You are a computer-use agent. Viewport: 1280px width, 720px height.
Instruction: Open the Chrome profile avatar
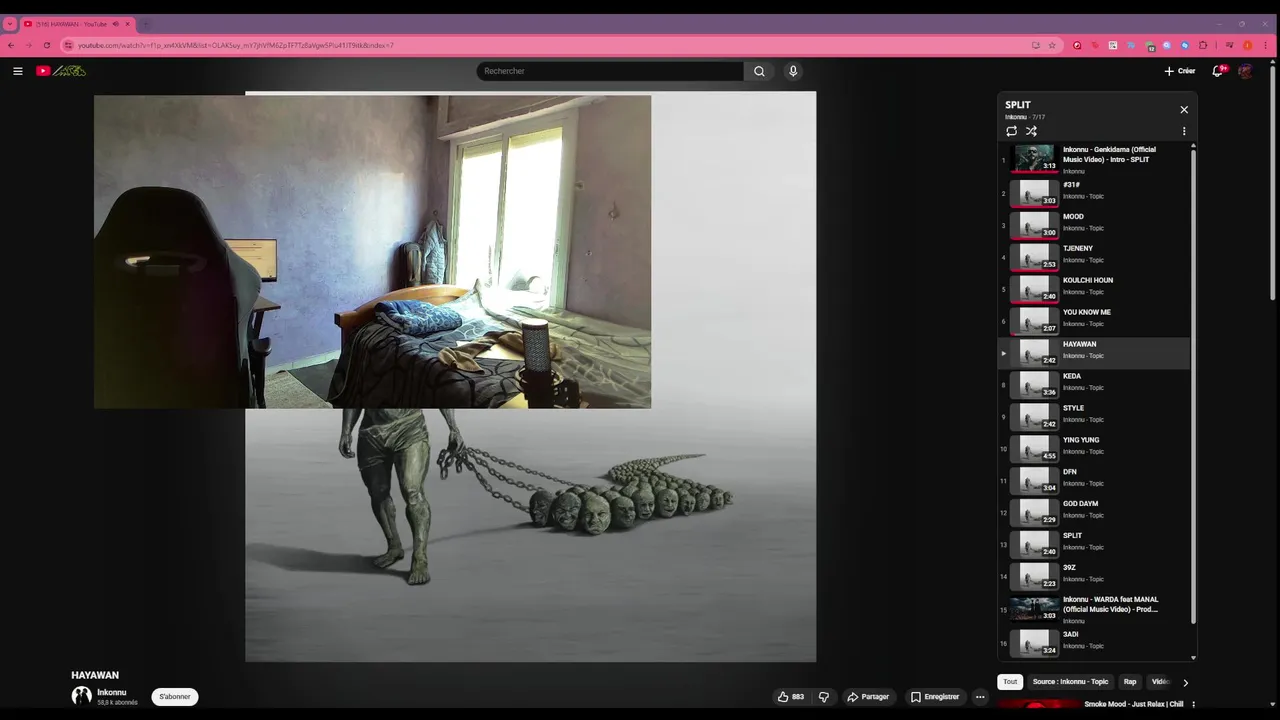(x=1247, y=45)
